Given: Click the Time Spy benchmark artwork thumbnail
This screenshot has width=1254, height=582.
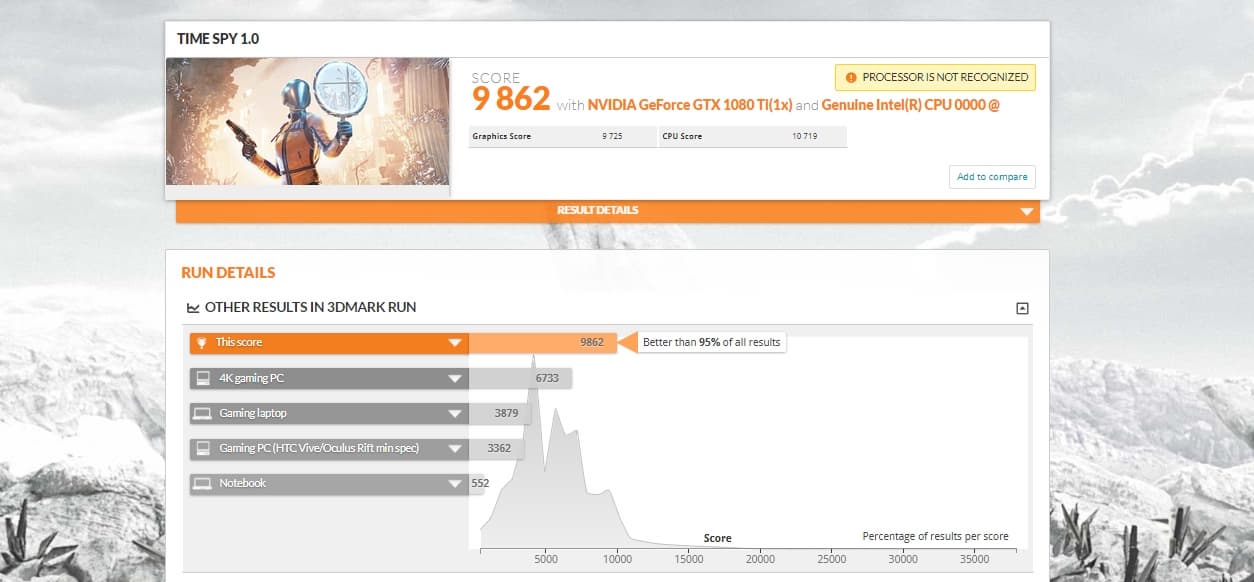Looking at the screenshot, I should point(307,122).
